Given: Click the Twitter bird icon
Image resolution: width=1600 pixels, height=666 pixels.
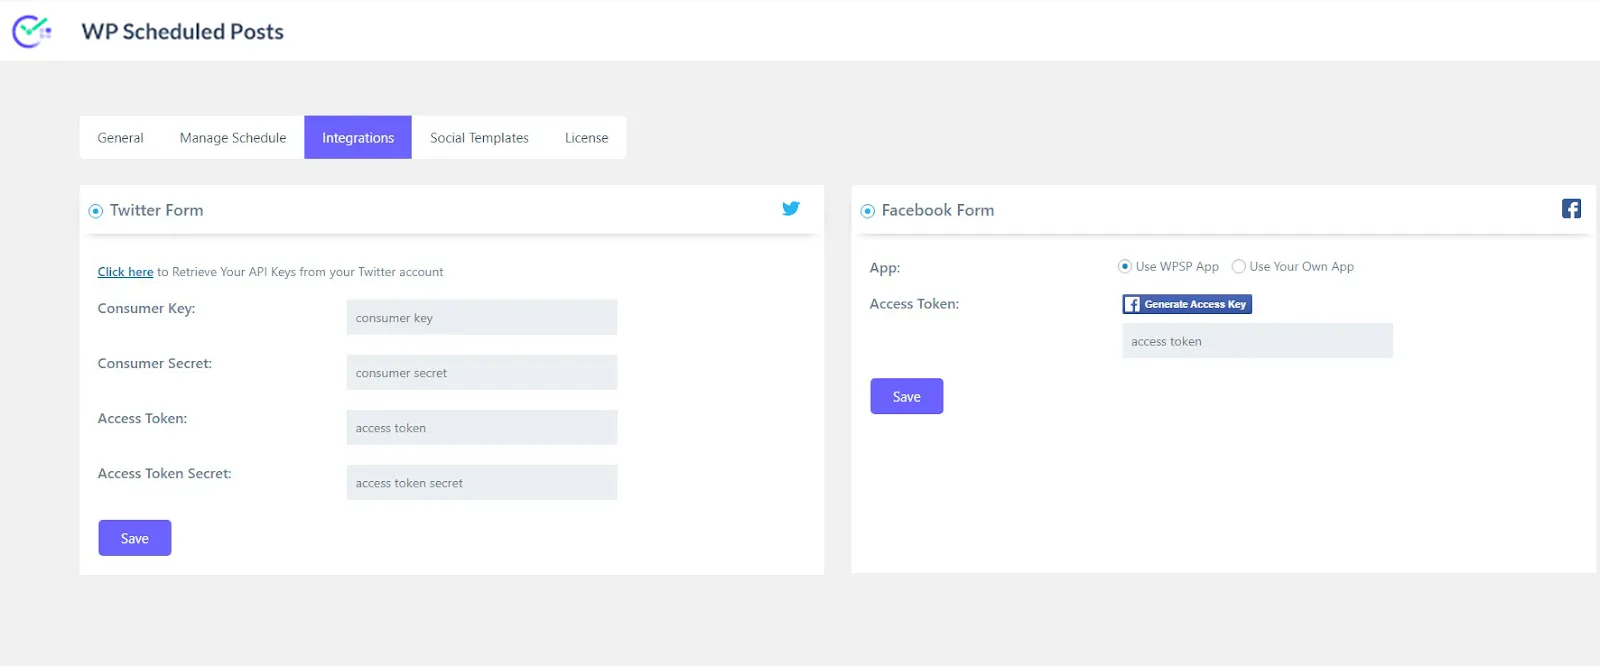Looking at the screenshot, I should coord(790,209).
